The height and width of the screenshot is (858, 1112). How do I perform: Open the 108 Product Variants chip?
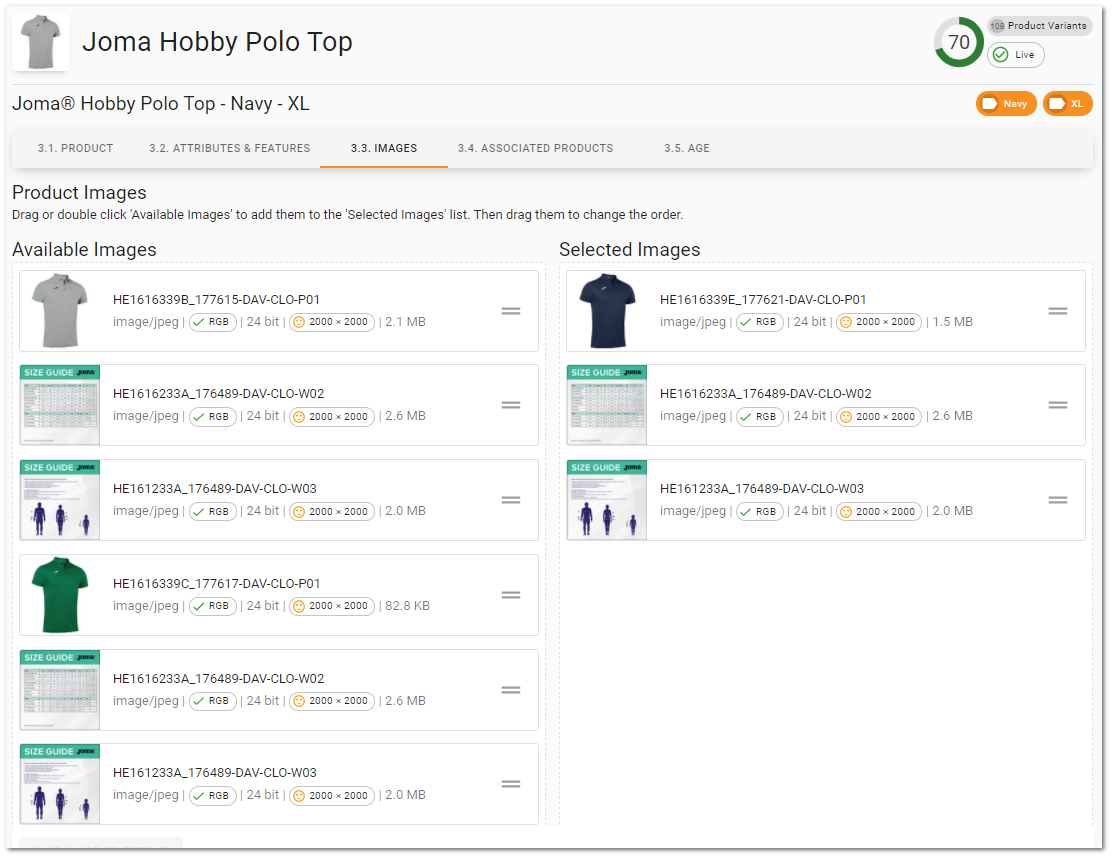[1039, 26]
